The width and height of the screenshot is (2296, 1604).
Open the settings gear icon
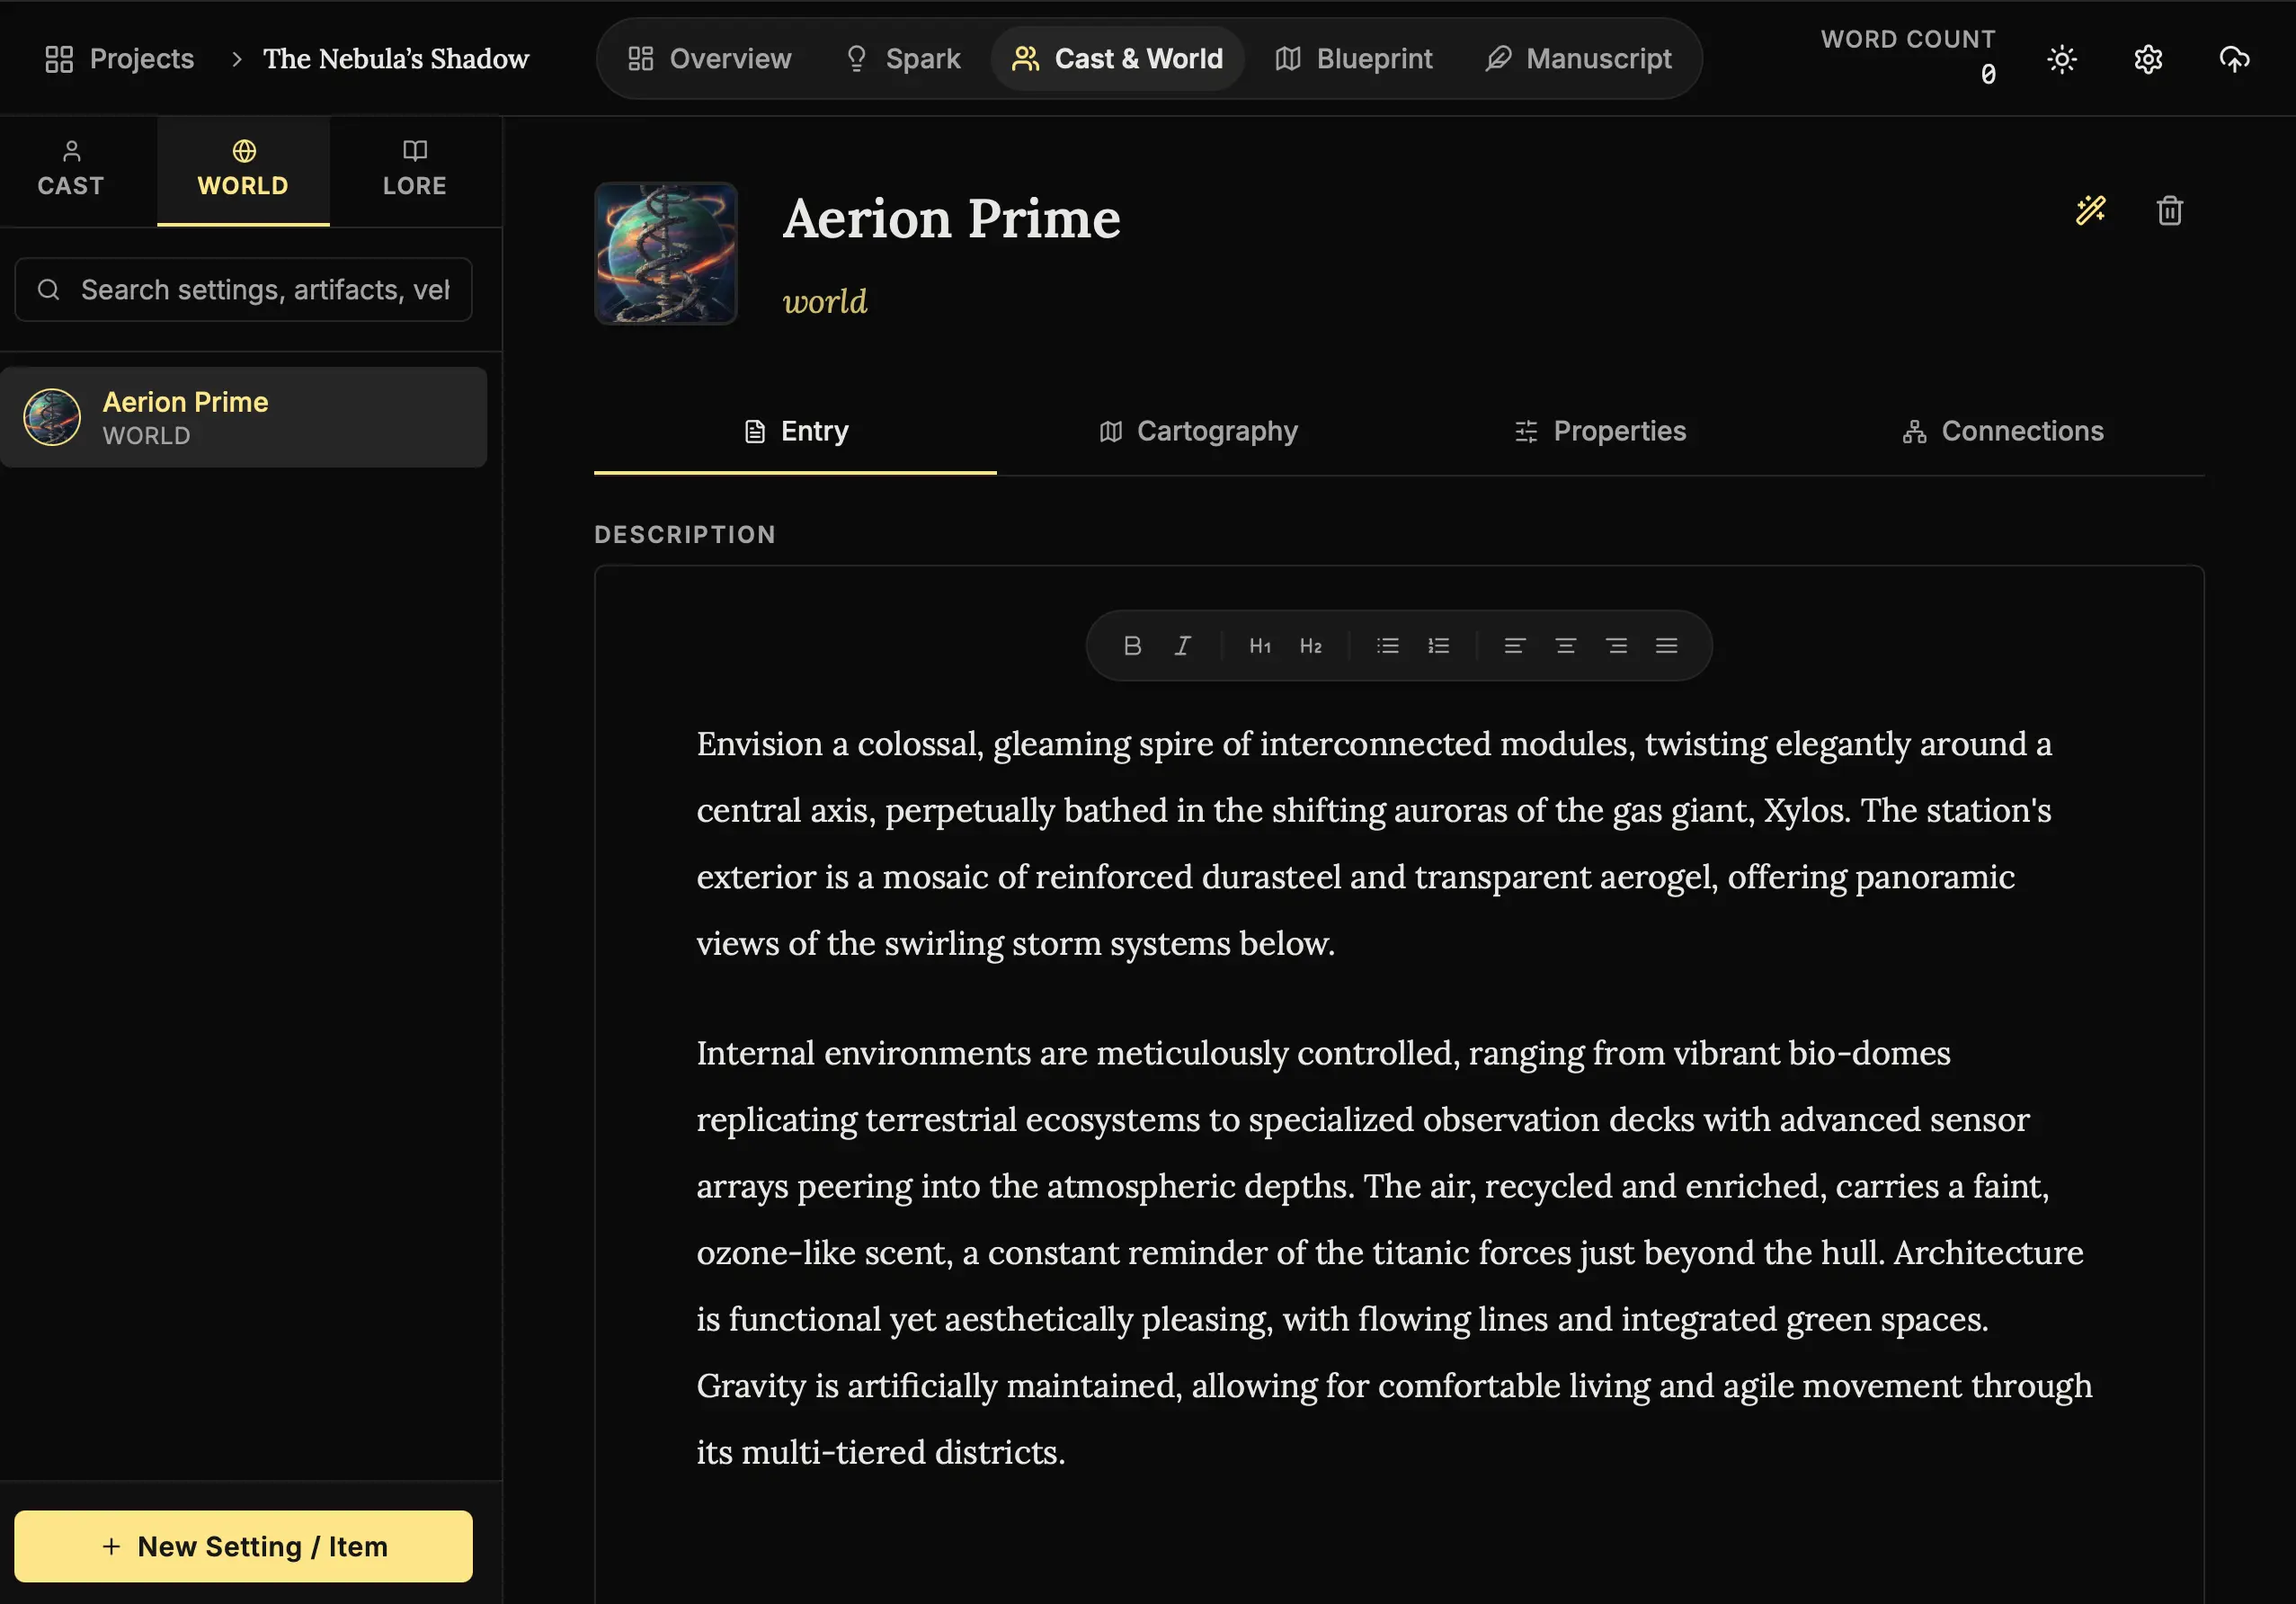(x=2147, y=60)
